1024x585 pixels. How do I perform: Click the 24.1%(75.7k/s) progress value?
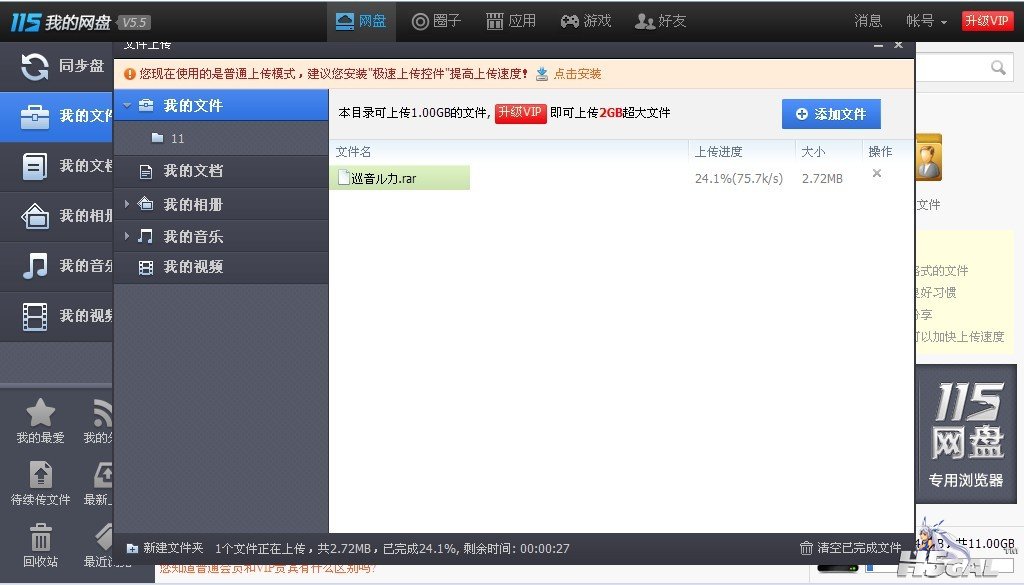pos(739,178)
